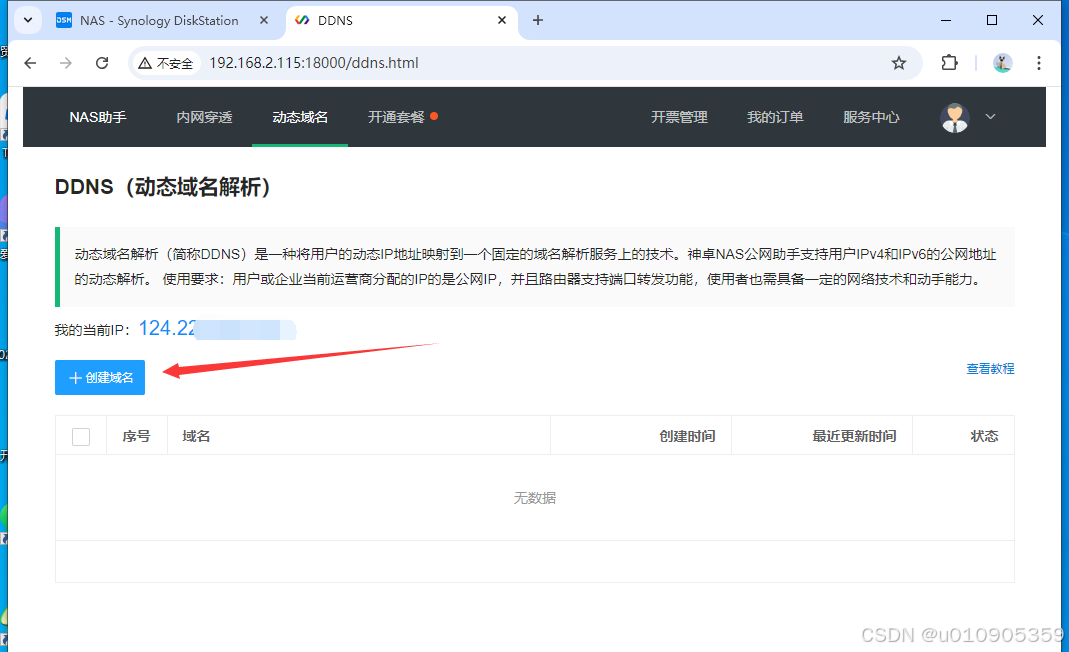The width and height of the screenshot is (1069, 652).
Task: Click the 创建域名 button
Action: point(100,378)
